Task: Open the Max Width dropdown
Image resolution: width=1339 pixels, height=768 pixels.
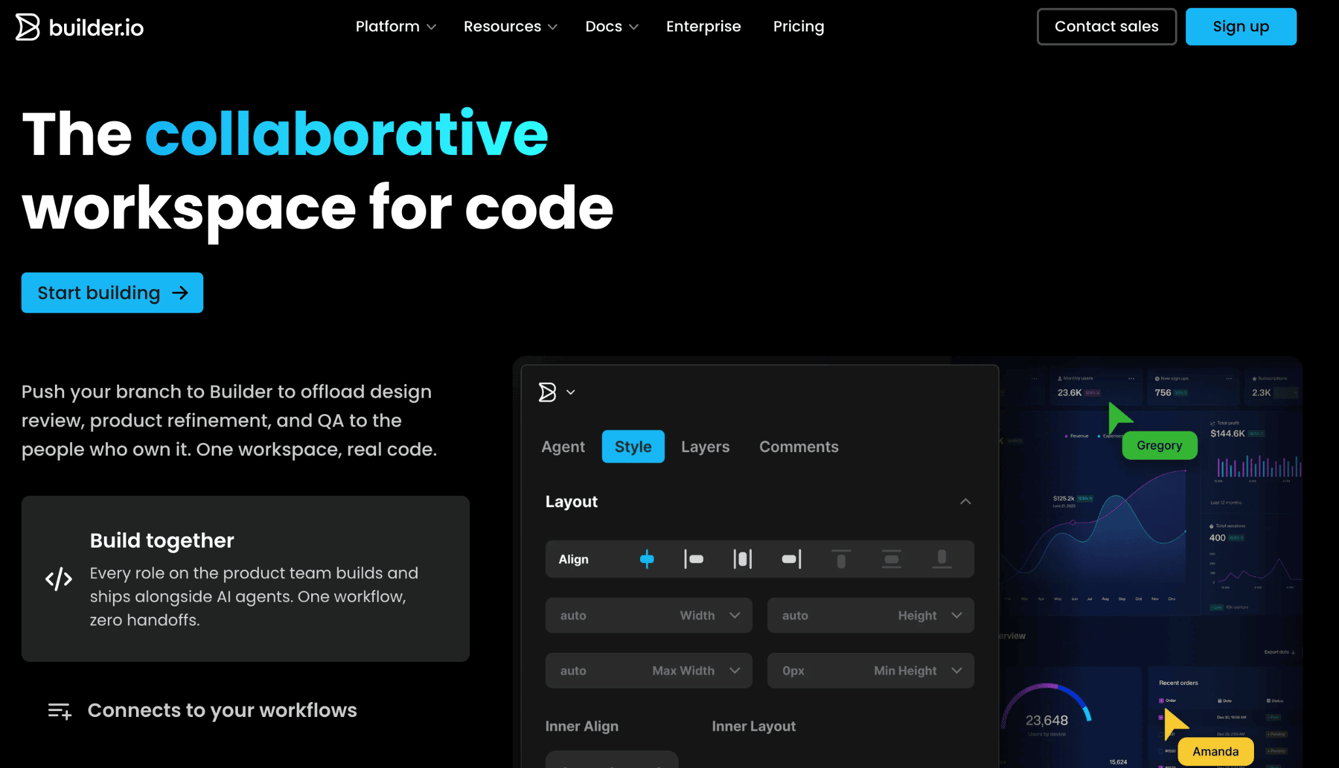Action: coord(696,671)
